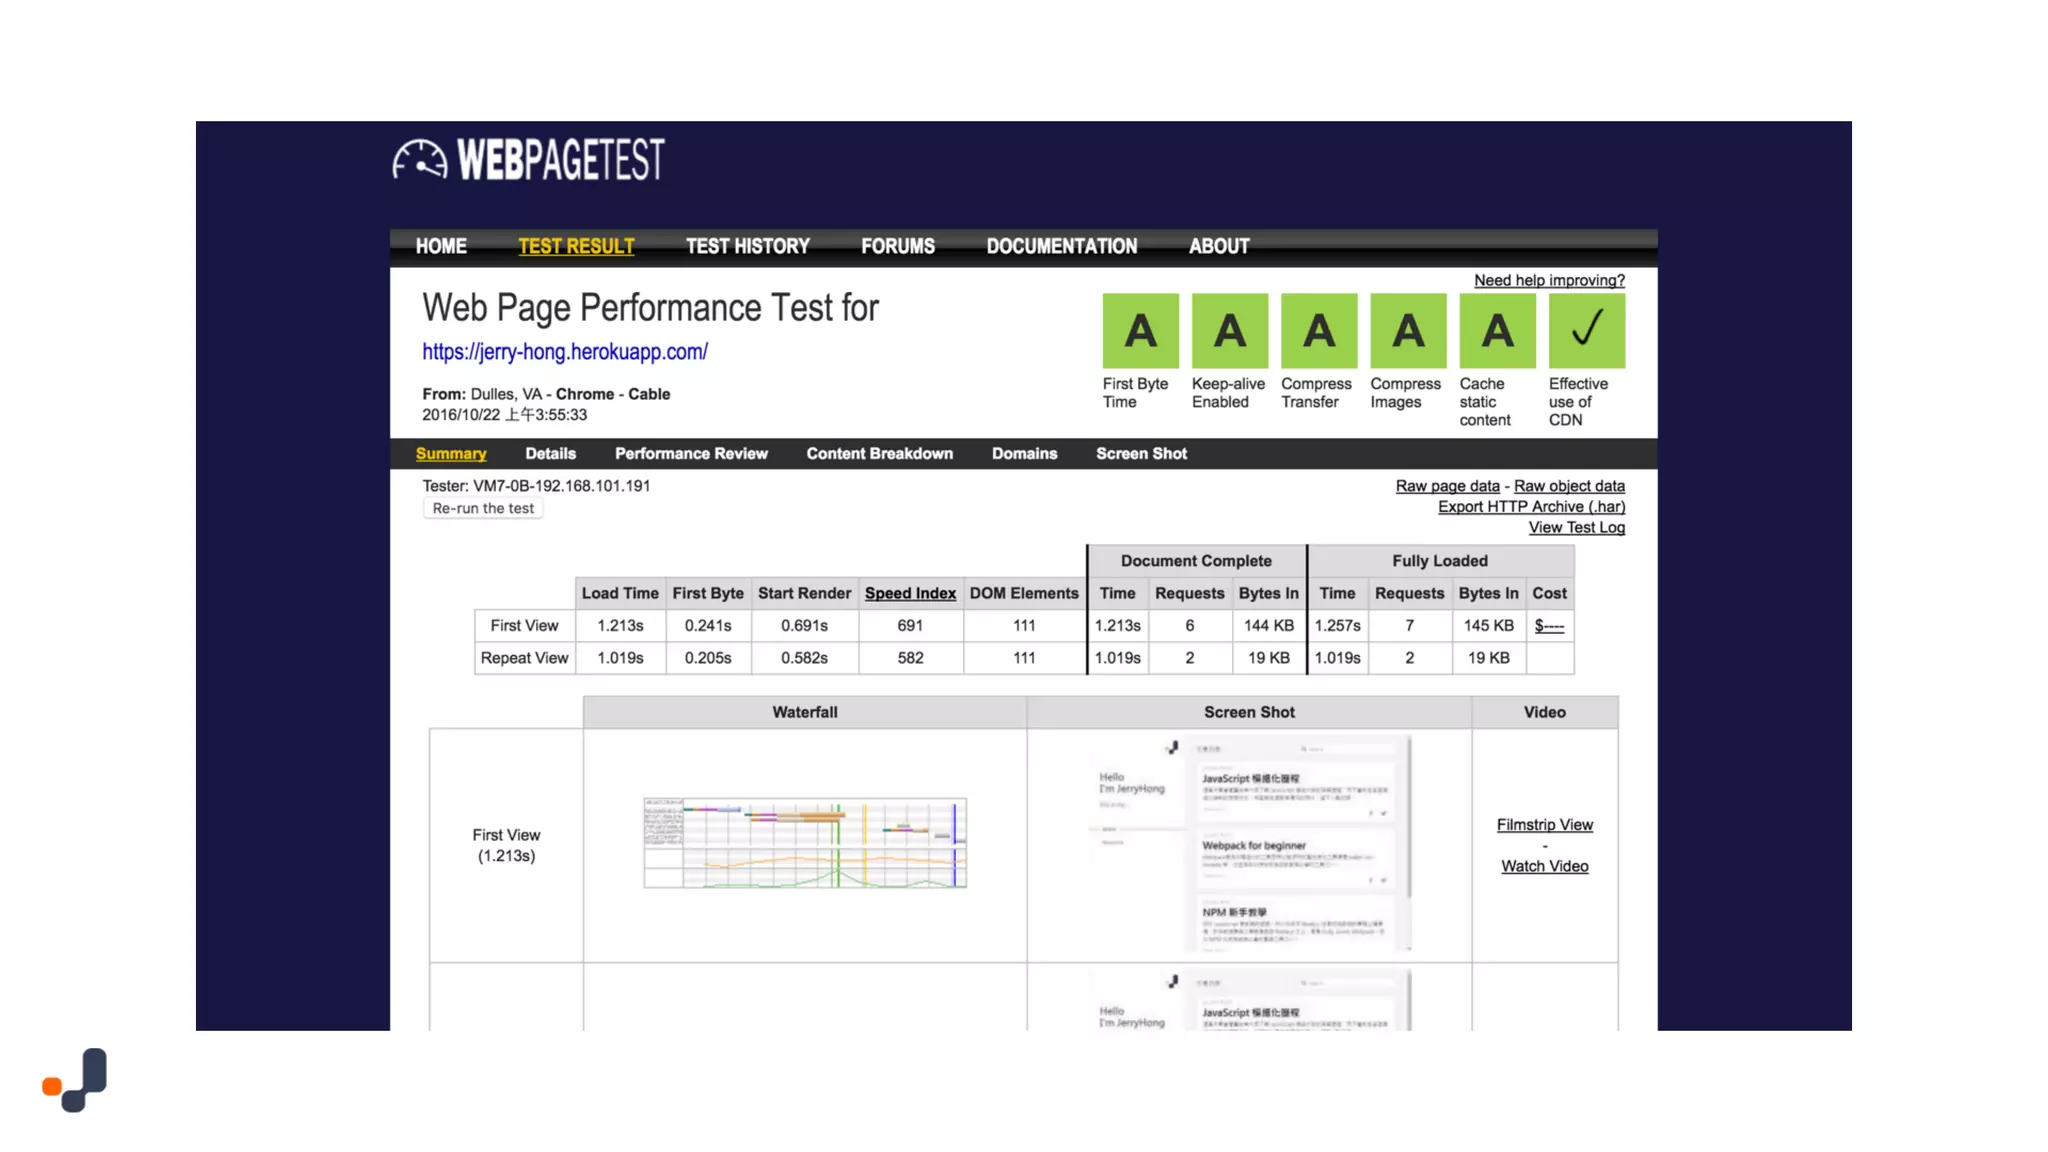Click the Keep-alive Enabled grade badge
Image resolution: width=2048 pixels, height=1152 pixels.
[x=1229, y=331]
